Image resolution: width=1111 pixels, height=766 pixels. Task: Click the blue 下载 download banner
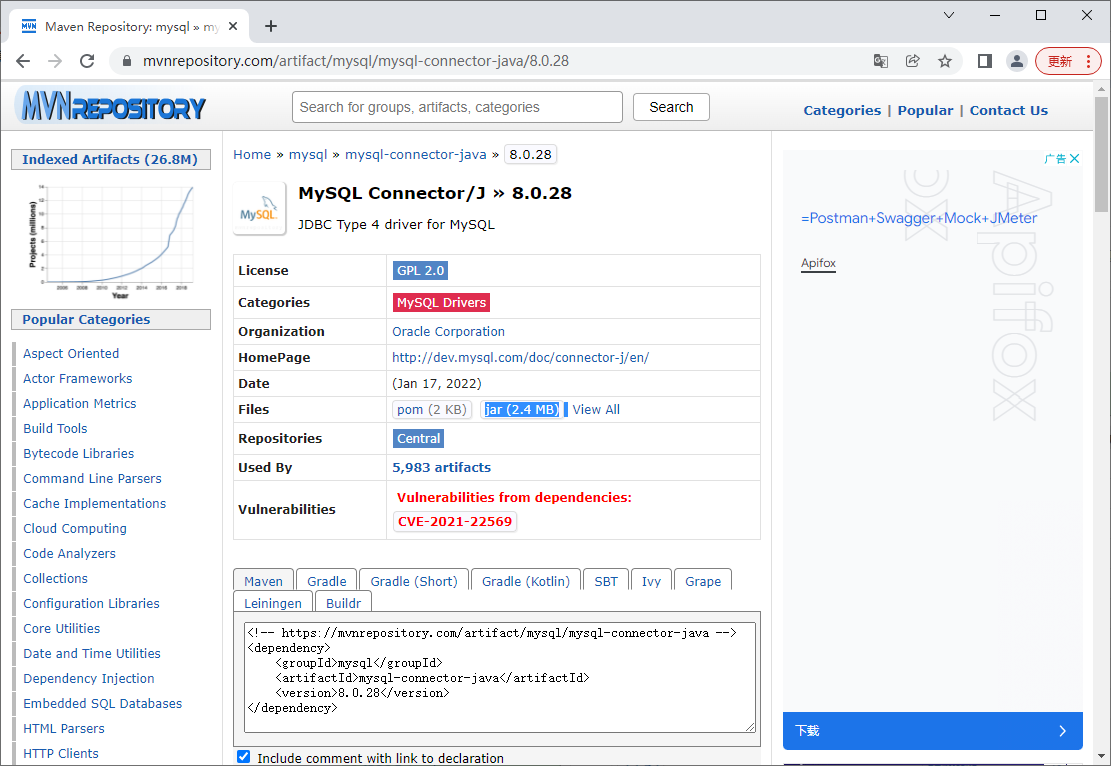pos(932,731)
